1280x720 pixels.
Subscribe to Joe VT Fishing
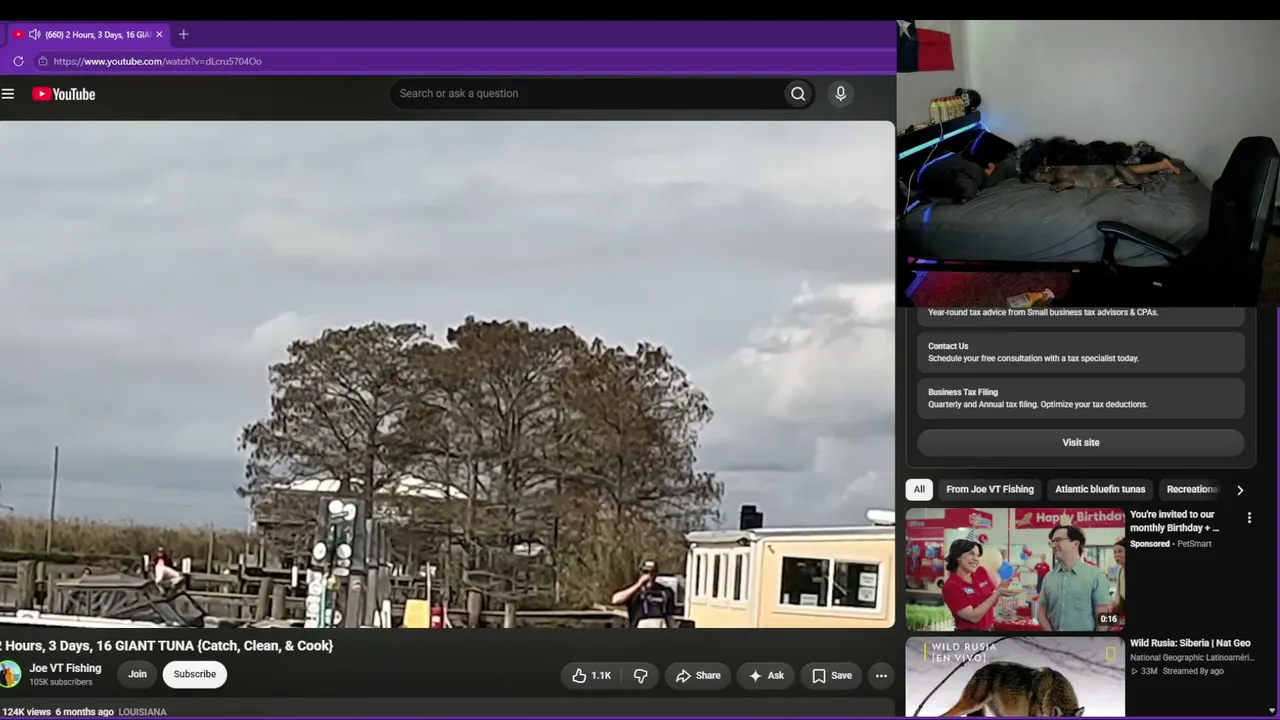pyautogui.click(x=195, y=675)
